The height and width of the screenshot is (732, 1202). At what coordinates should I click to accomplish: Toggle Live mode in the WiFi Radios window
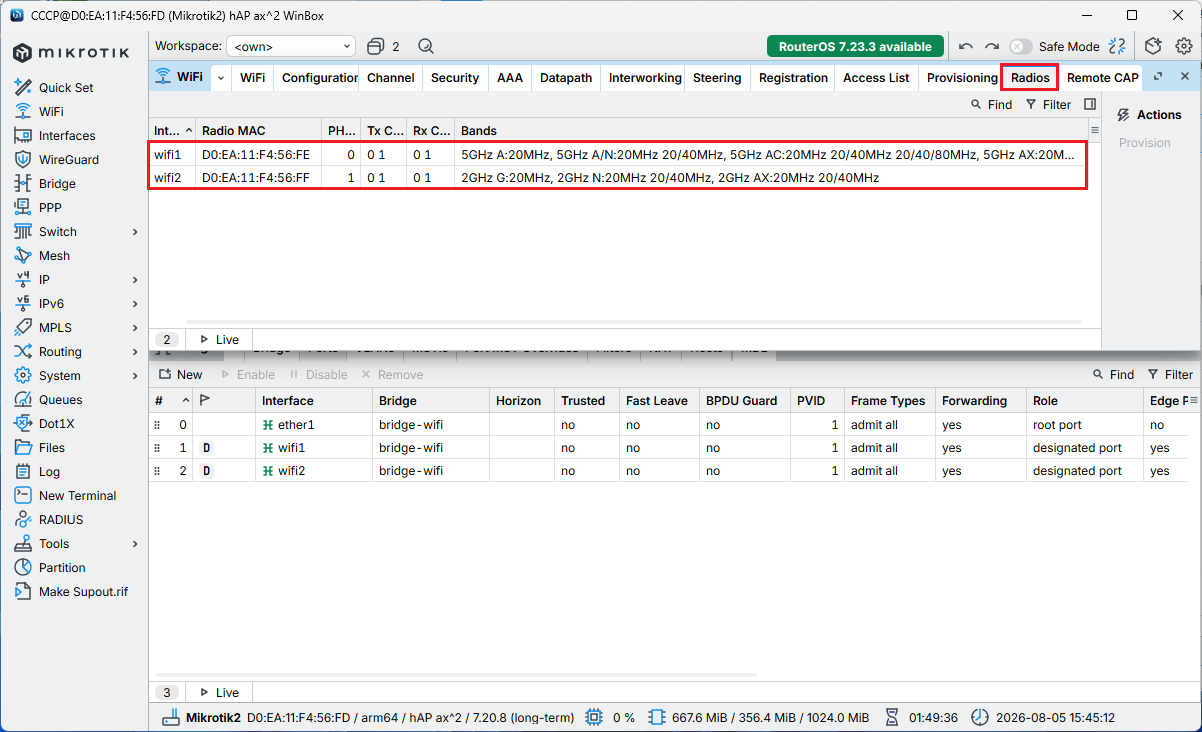coord(219,339)
